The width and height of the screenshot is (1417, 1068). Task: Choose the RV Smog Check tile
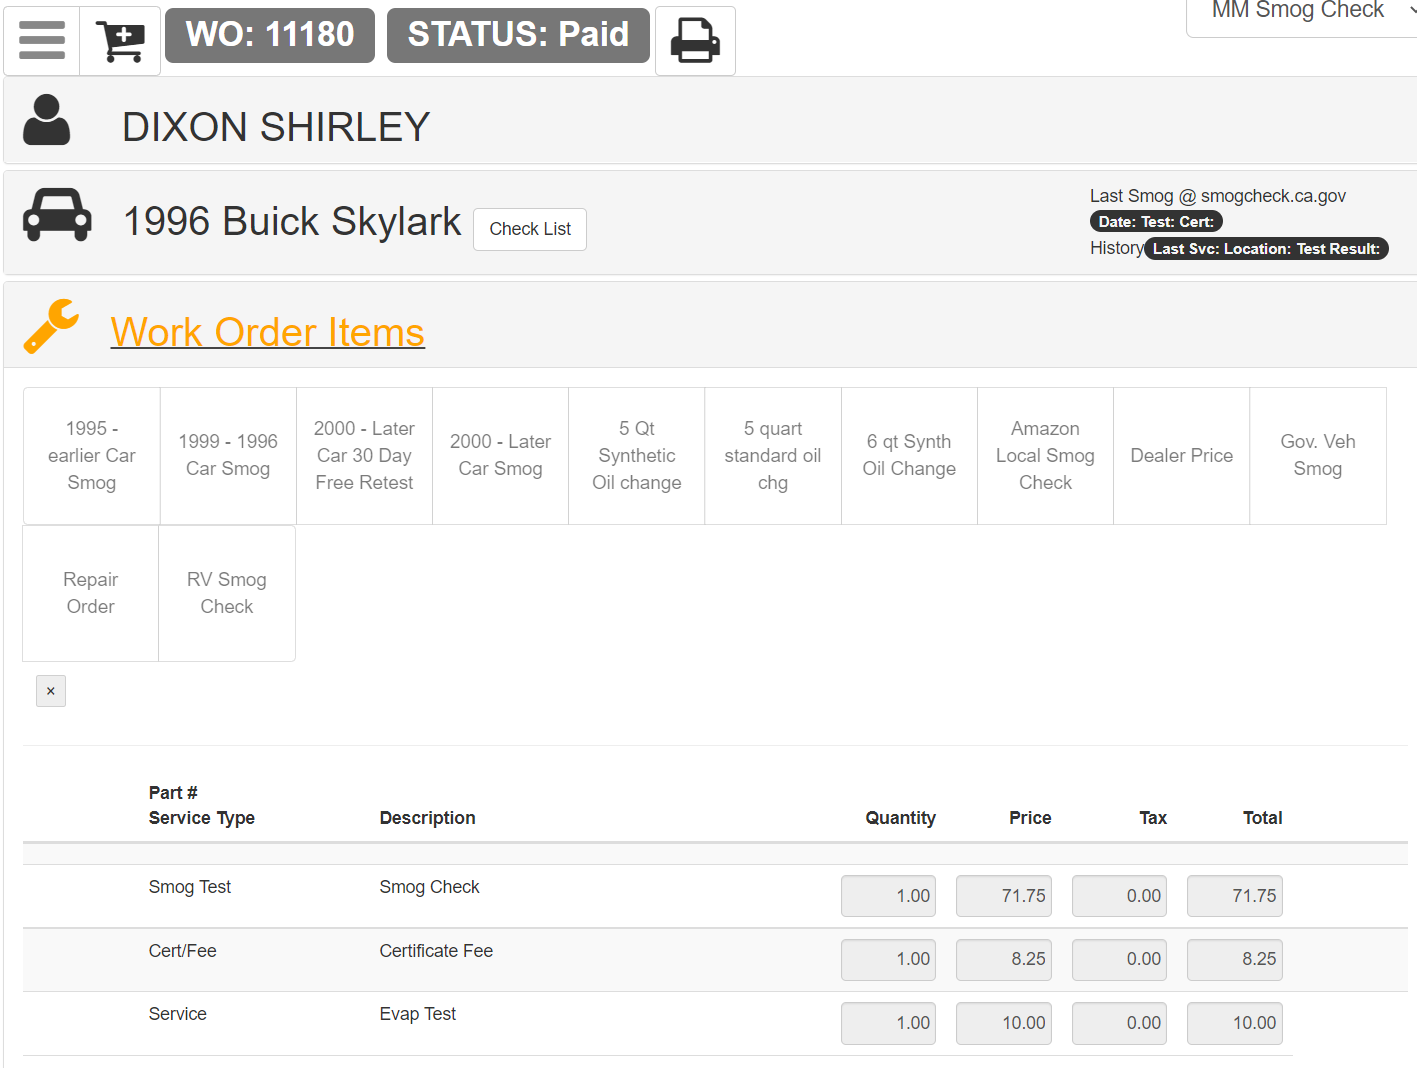pos(227,593)
